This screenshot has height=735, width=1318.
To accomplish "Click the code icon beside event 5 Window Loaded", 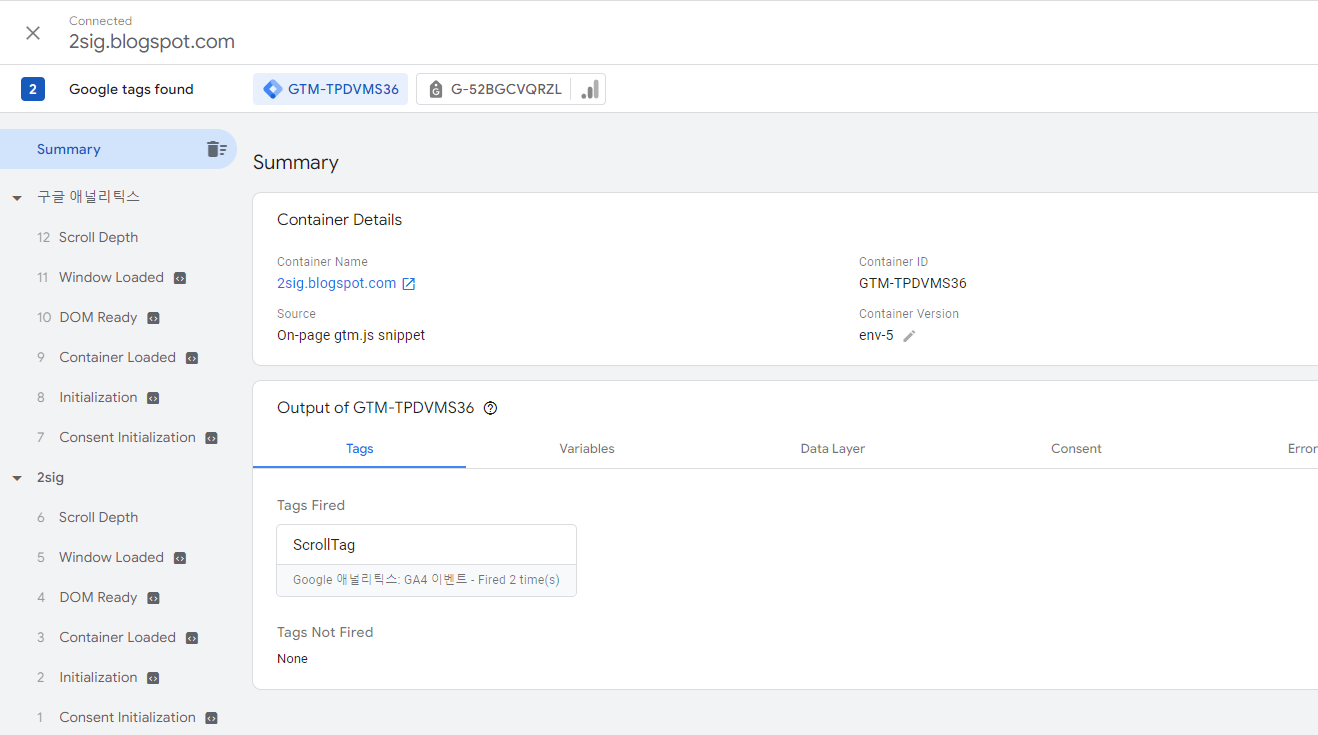I will point(180,558).
